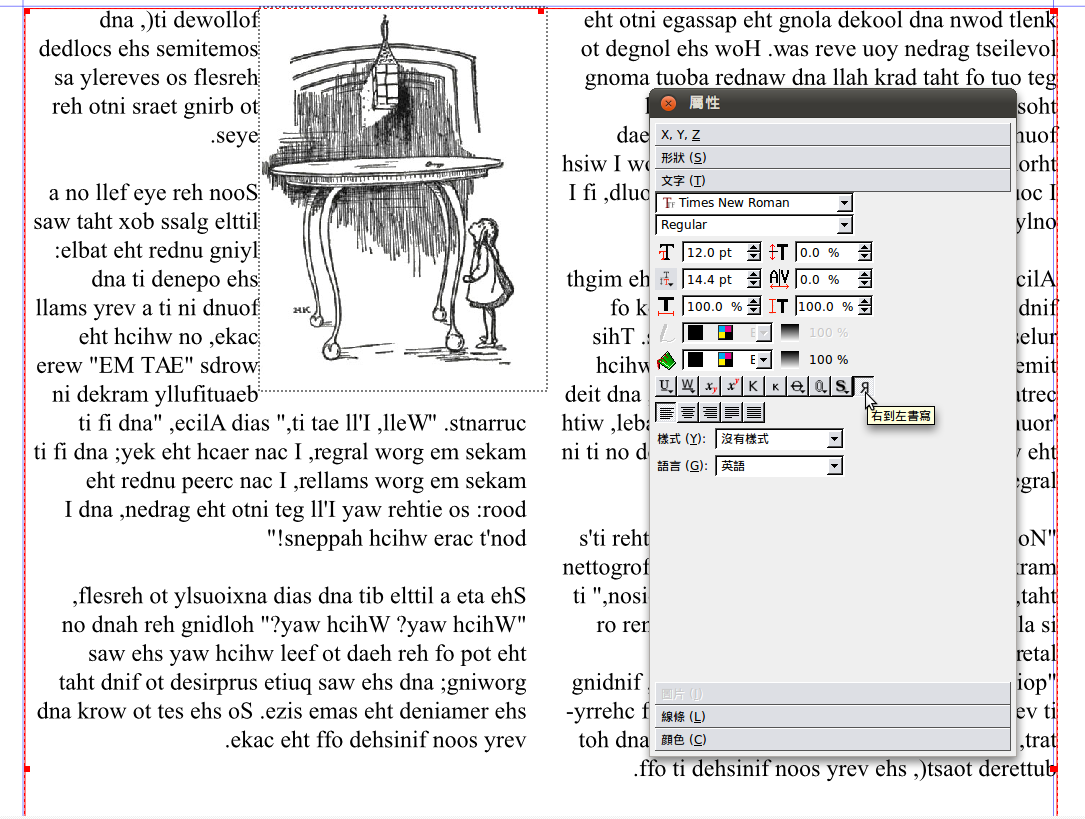Increase line spacing 14.4 pt stepper
Image resolution: width=1085 pixels, height=819 pixels.
[x=754, y=275]
